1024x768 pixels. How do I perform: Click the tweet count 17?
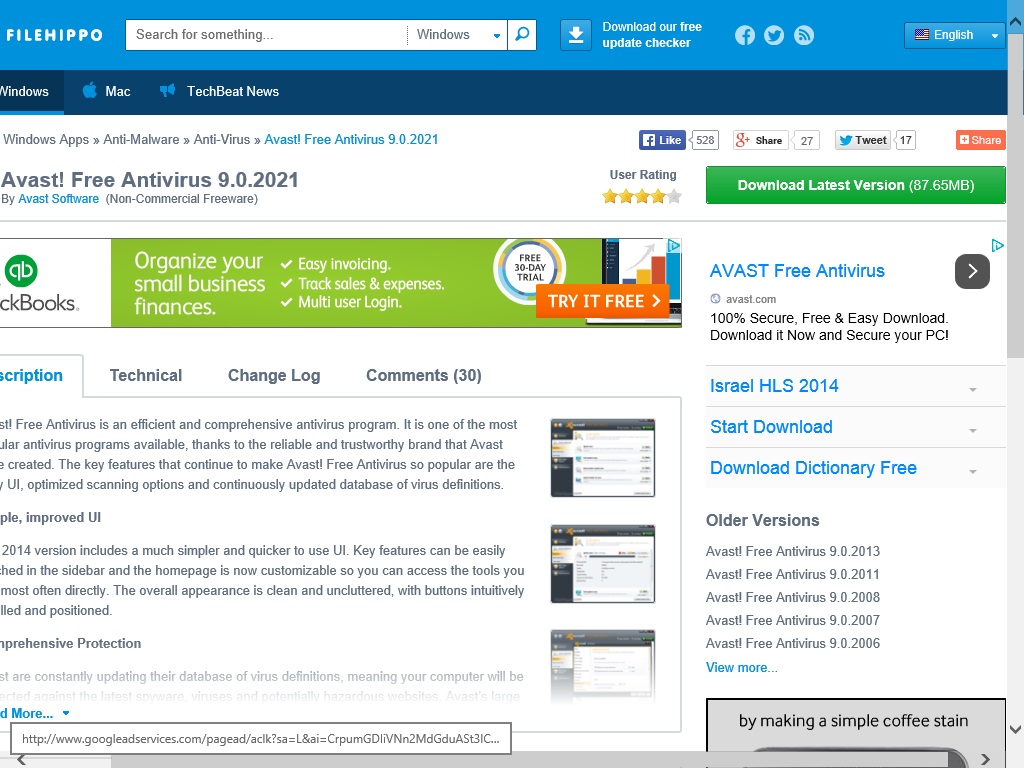905,140
